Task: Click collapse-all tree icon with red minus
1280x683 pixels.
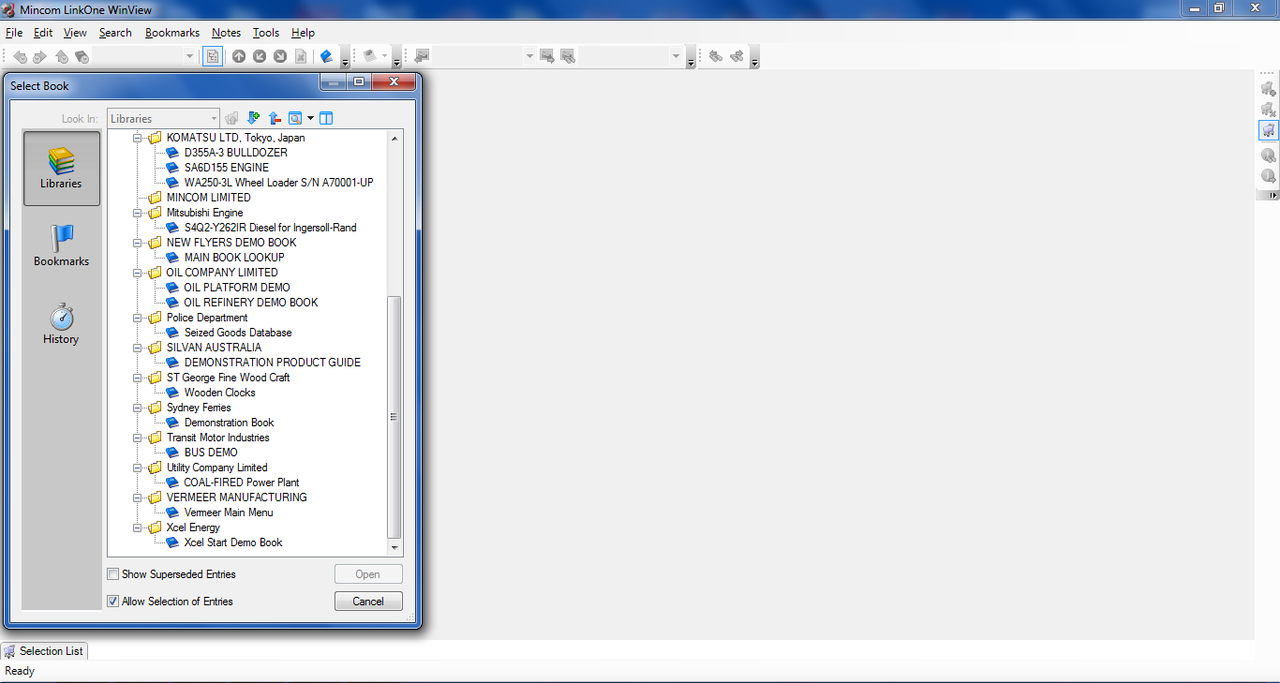Action: pyautogui.click(x=275, y=118)
